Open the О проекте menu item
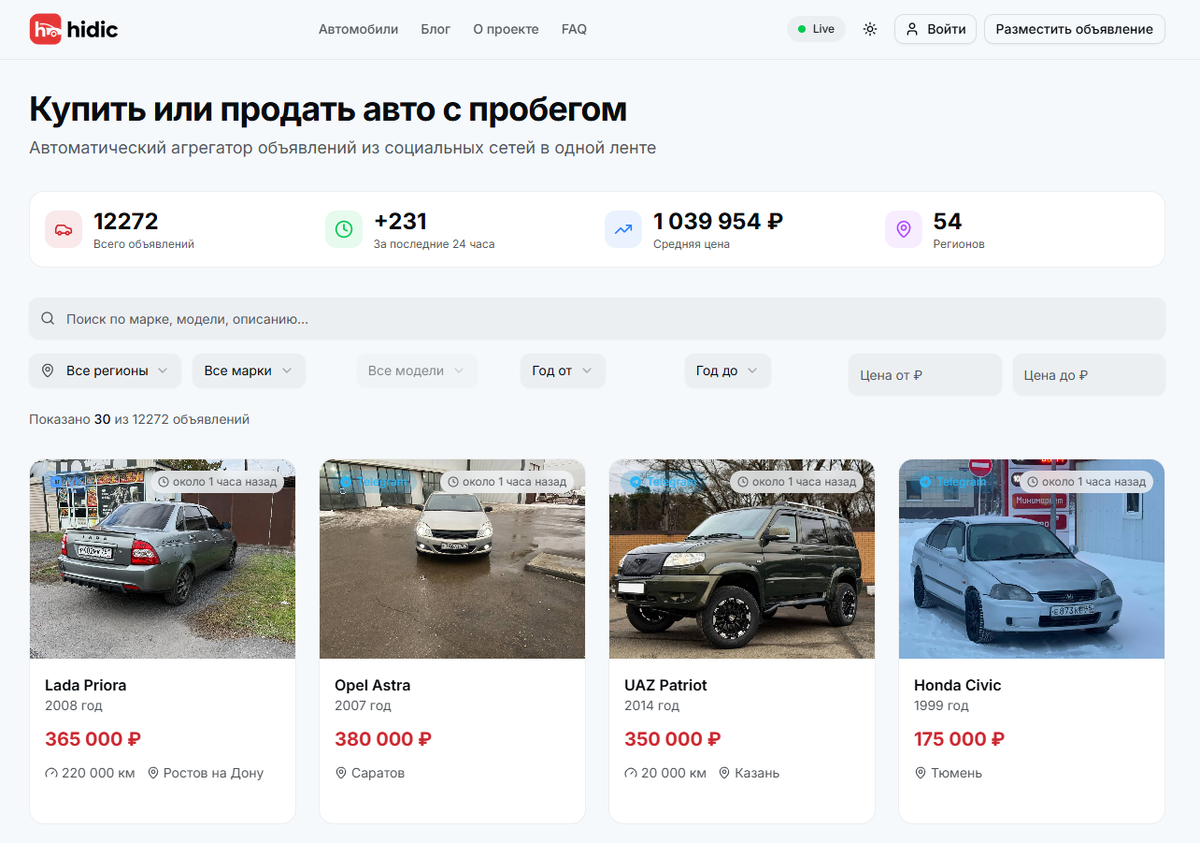Viewport: 1200px width, 843px height. (x=506, y=29)
